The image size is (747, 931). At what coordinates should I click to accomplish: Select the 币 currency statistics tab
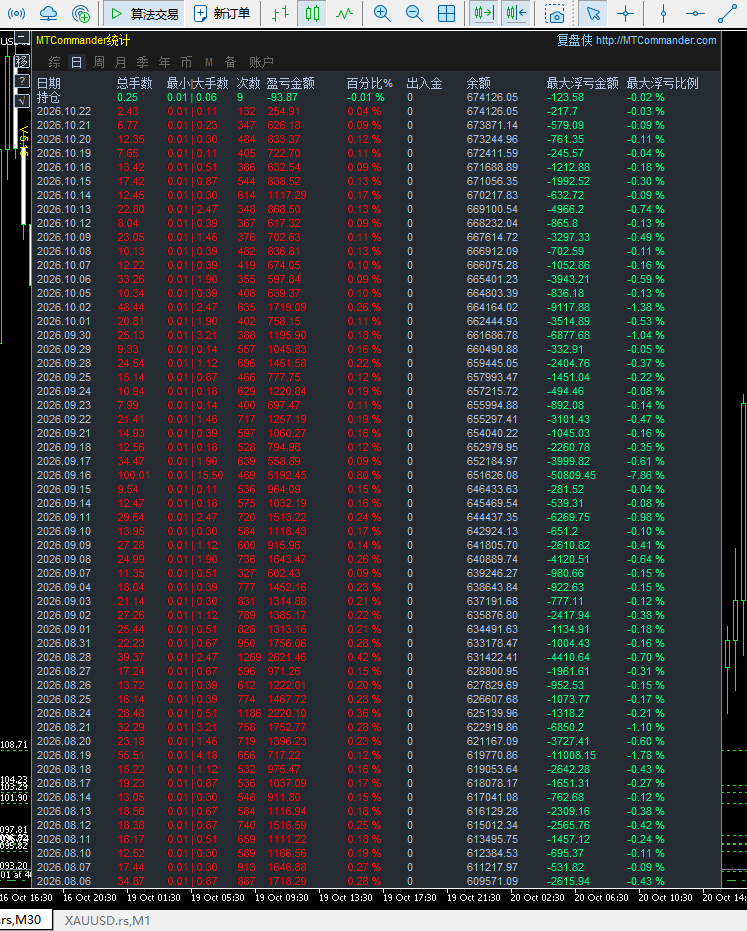(x=186, y=62)
